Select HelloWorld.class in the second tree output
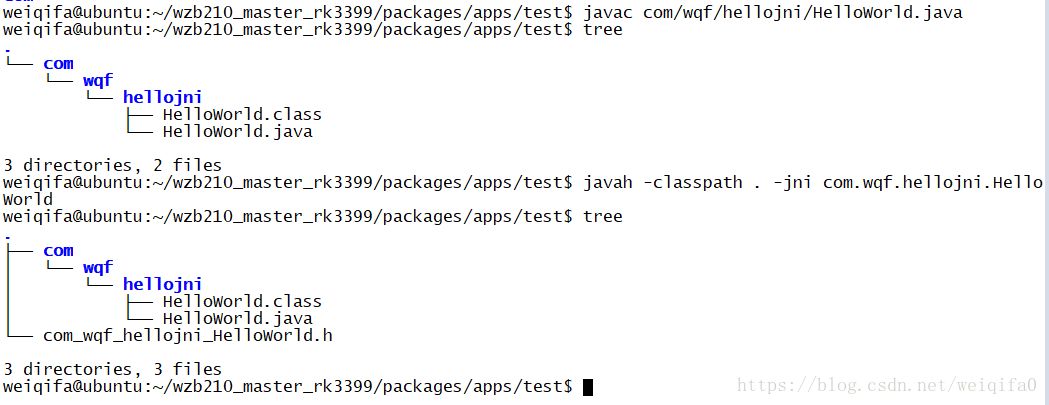 [x=242, y=301]
